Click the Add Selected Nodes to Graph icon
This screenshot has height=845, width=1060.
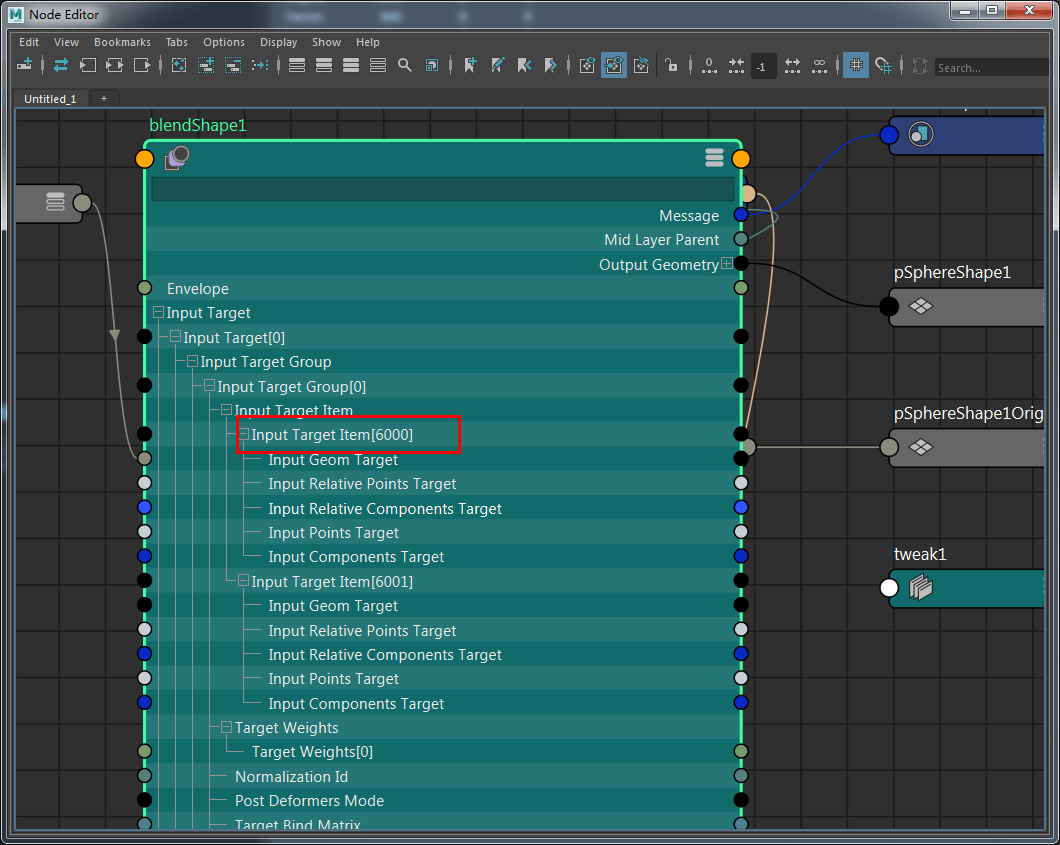pyautogui.click(x=207, y=65)
